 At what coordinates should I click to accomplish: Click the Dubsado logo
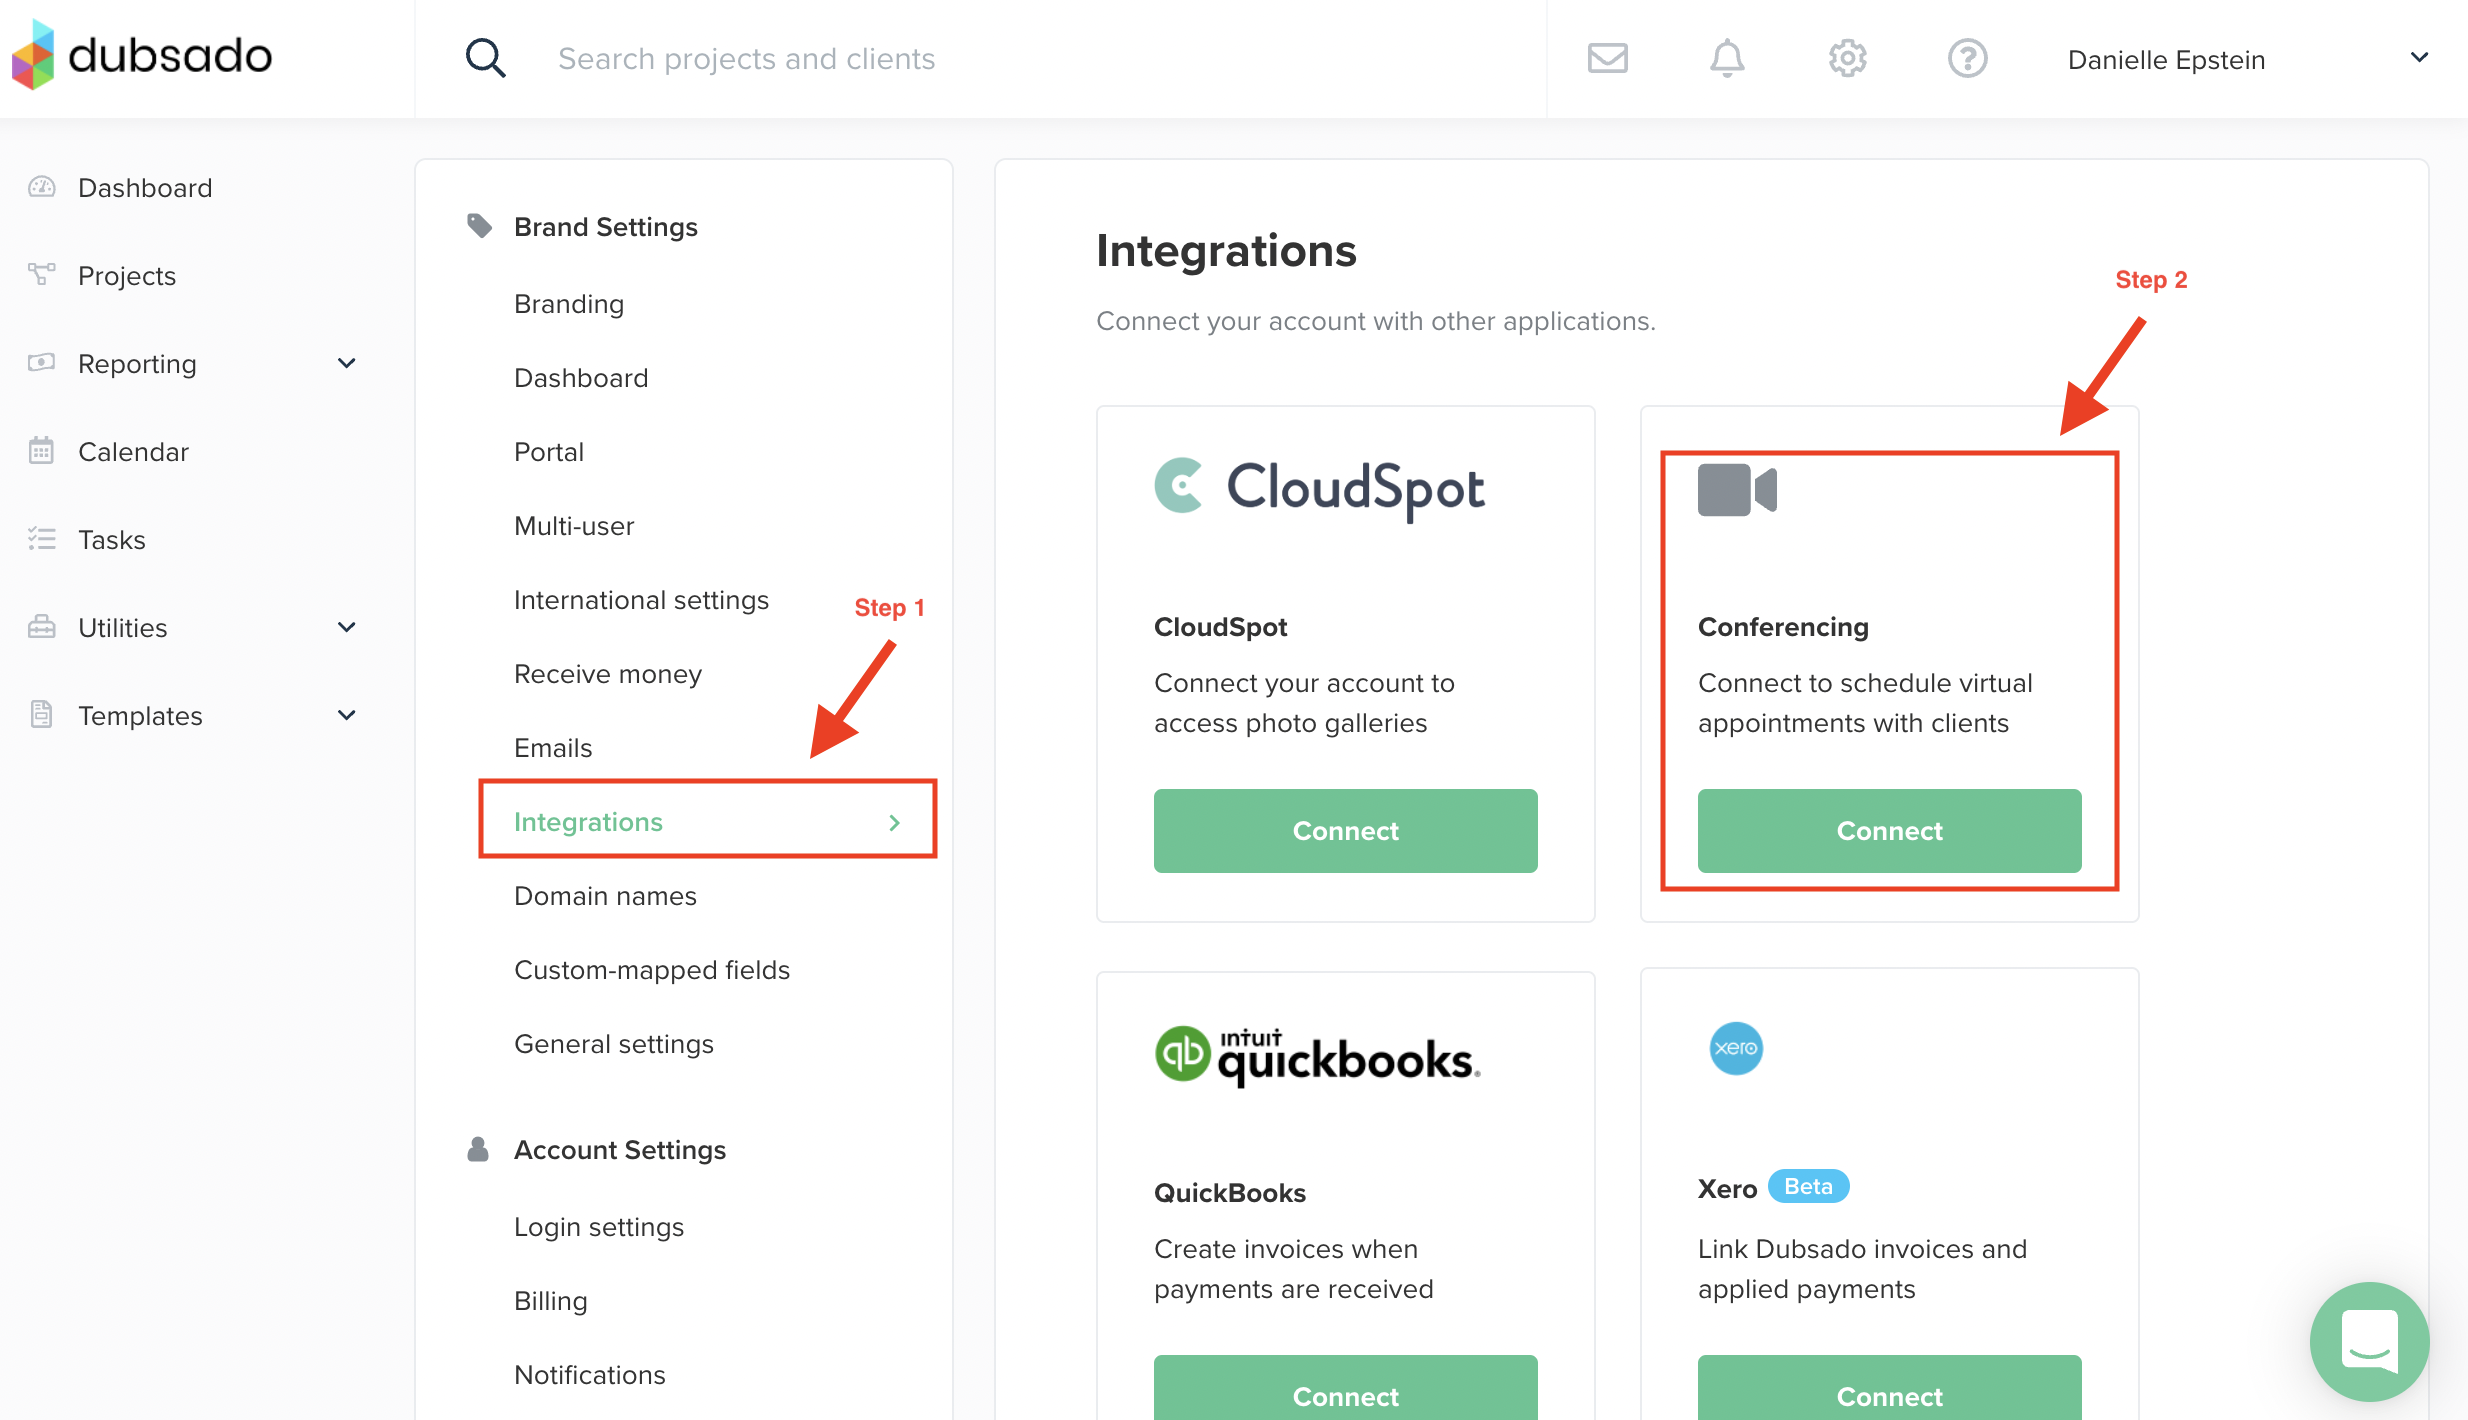tap(142, 56)
